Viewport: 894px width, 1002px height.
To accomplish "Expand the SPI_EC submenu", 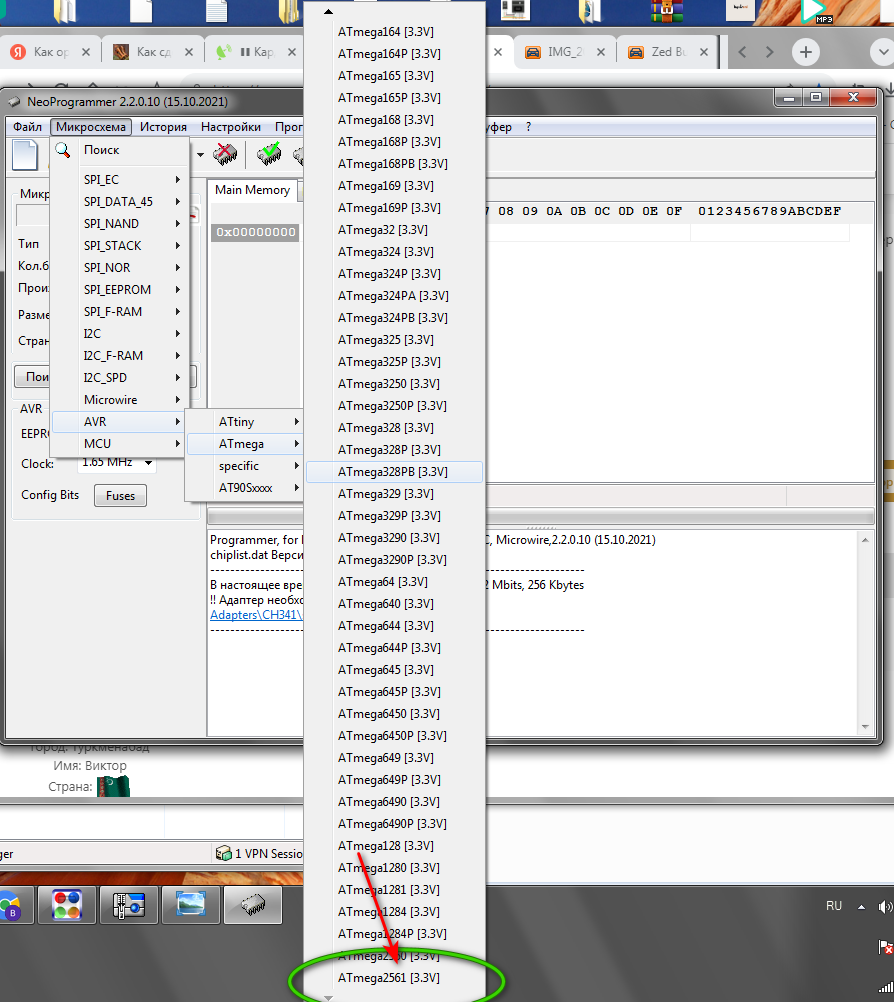I will point(178,180).
